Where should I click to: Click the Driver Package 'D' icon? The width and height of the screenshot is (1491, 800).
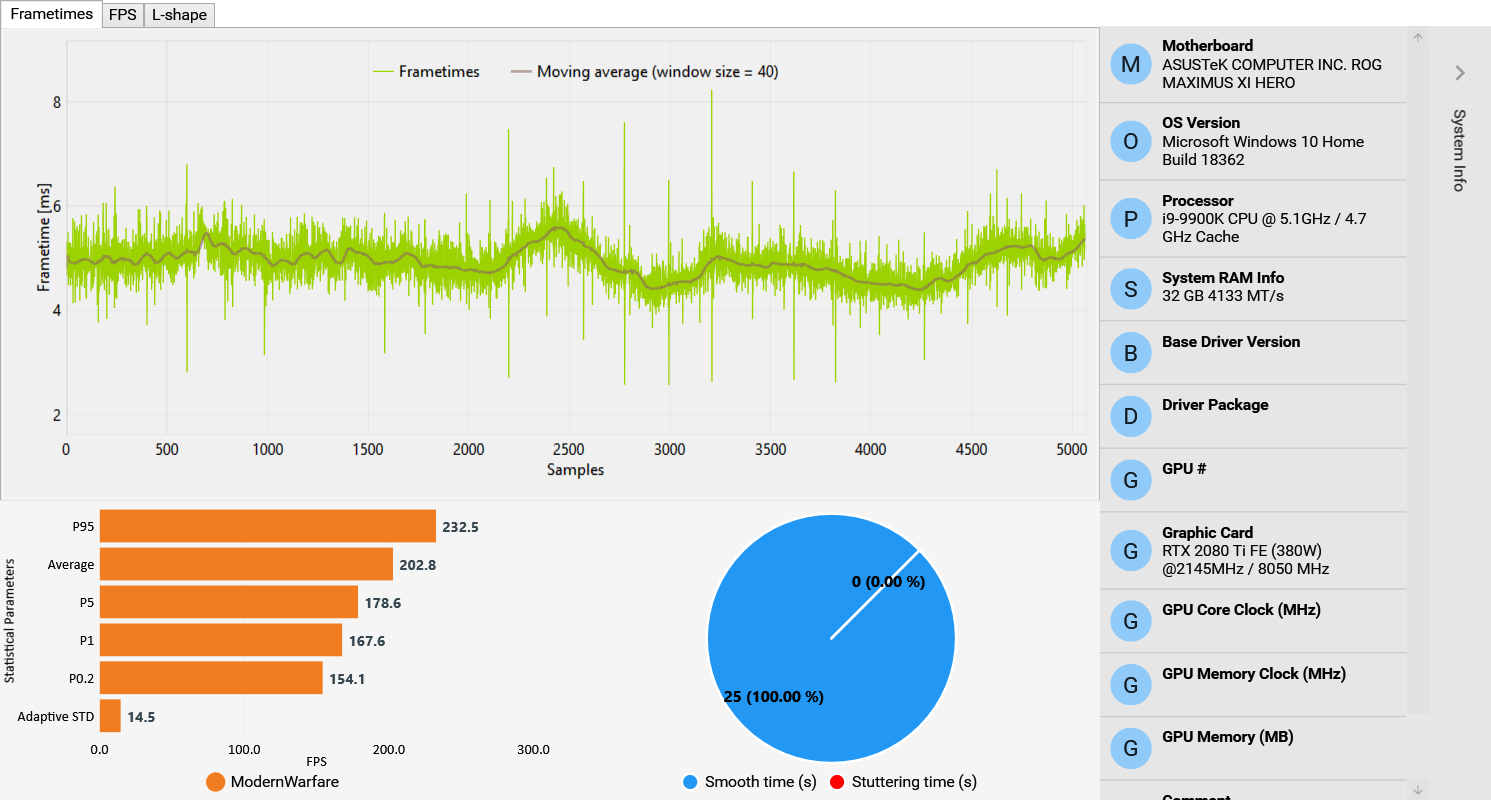tap(1131, 416)
